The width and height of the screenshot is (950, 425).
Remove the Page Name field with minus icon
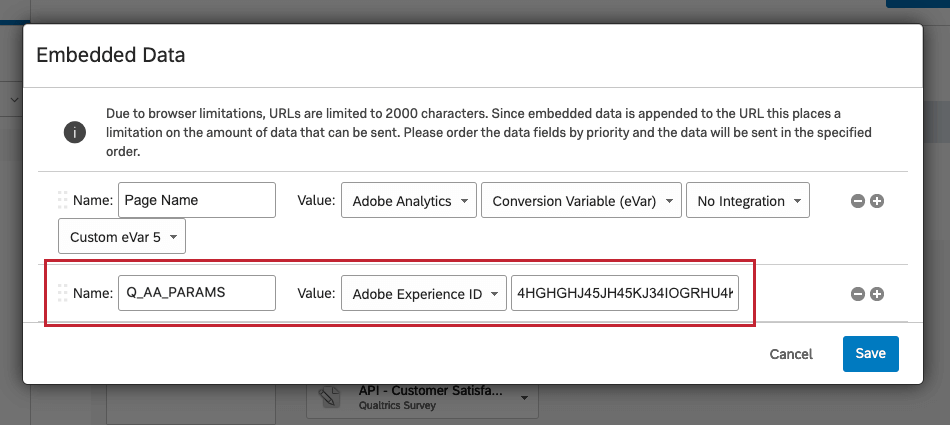857,201
